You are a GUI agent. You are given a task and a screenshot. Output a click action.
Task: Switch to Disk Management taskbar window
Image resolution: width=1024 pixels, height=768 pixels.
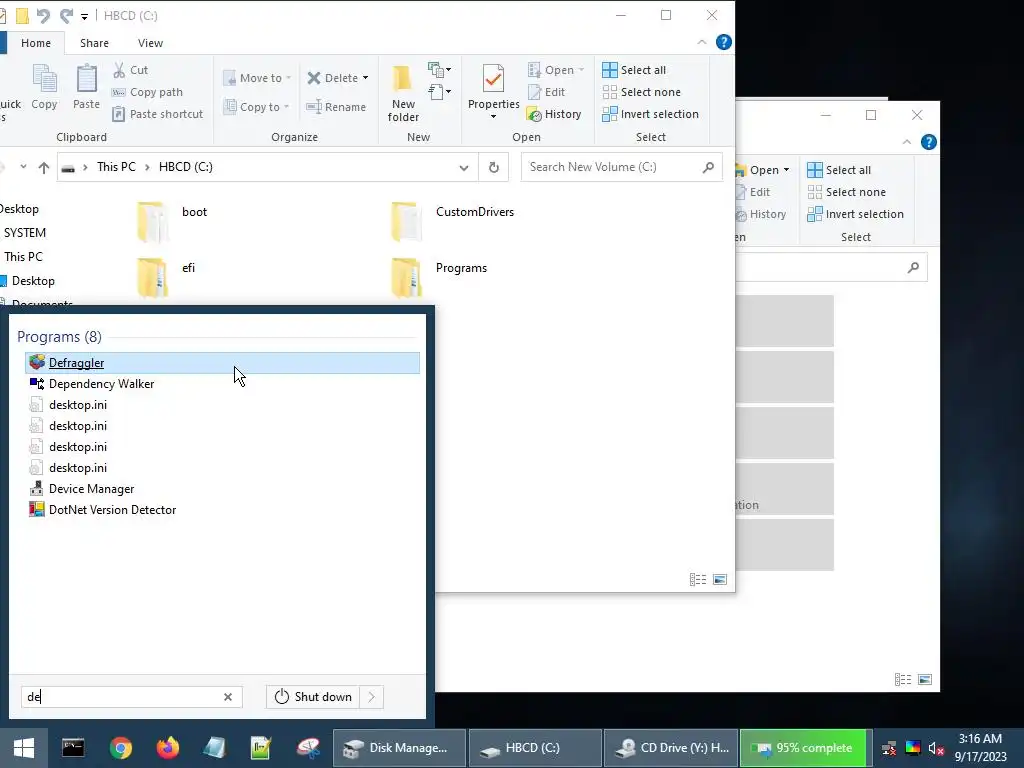(399, 748)
